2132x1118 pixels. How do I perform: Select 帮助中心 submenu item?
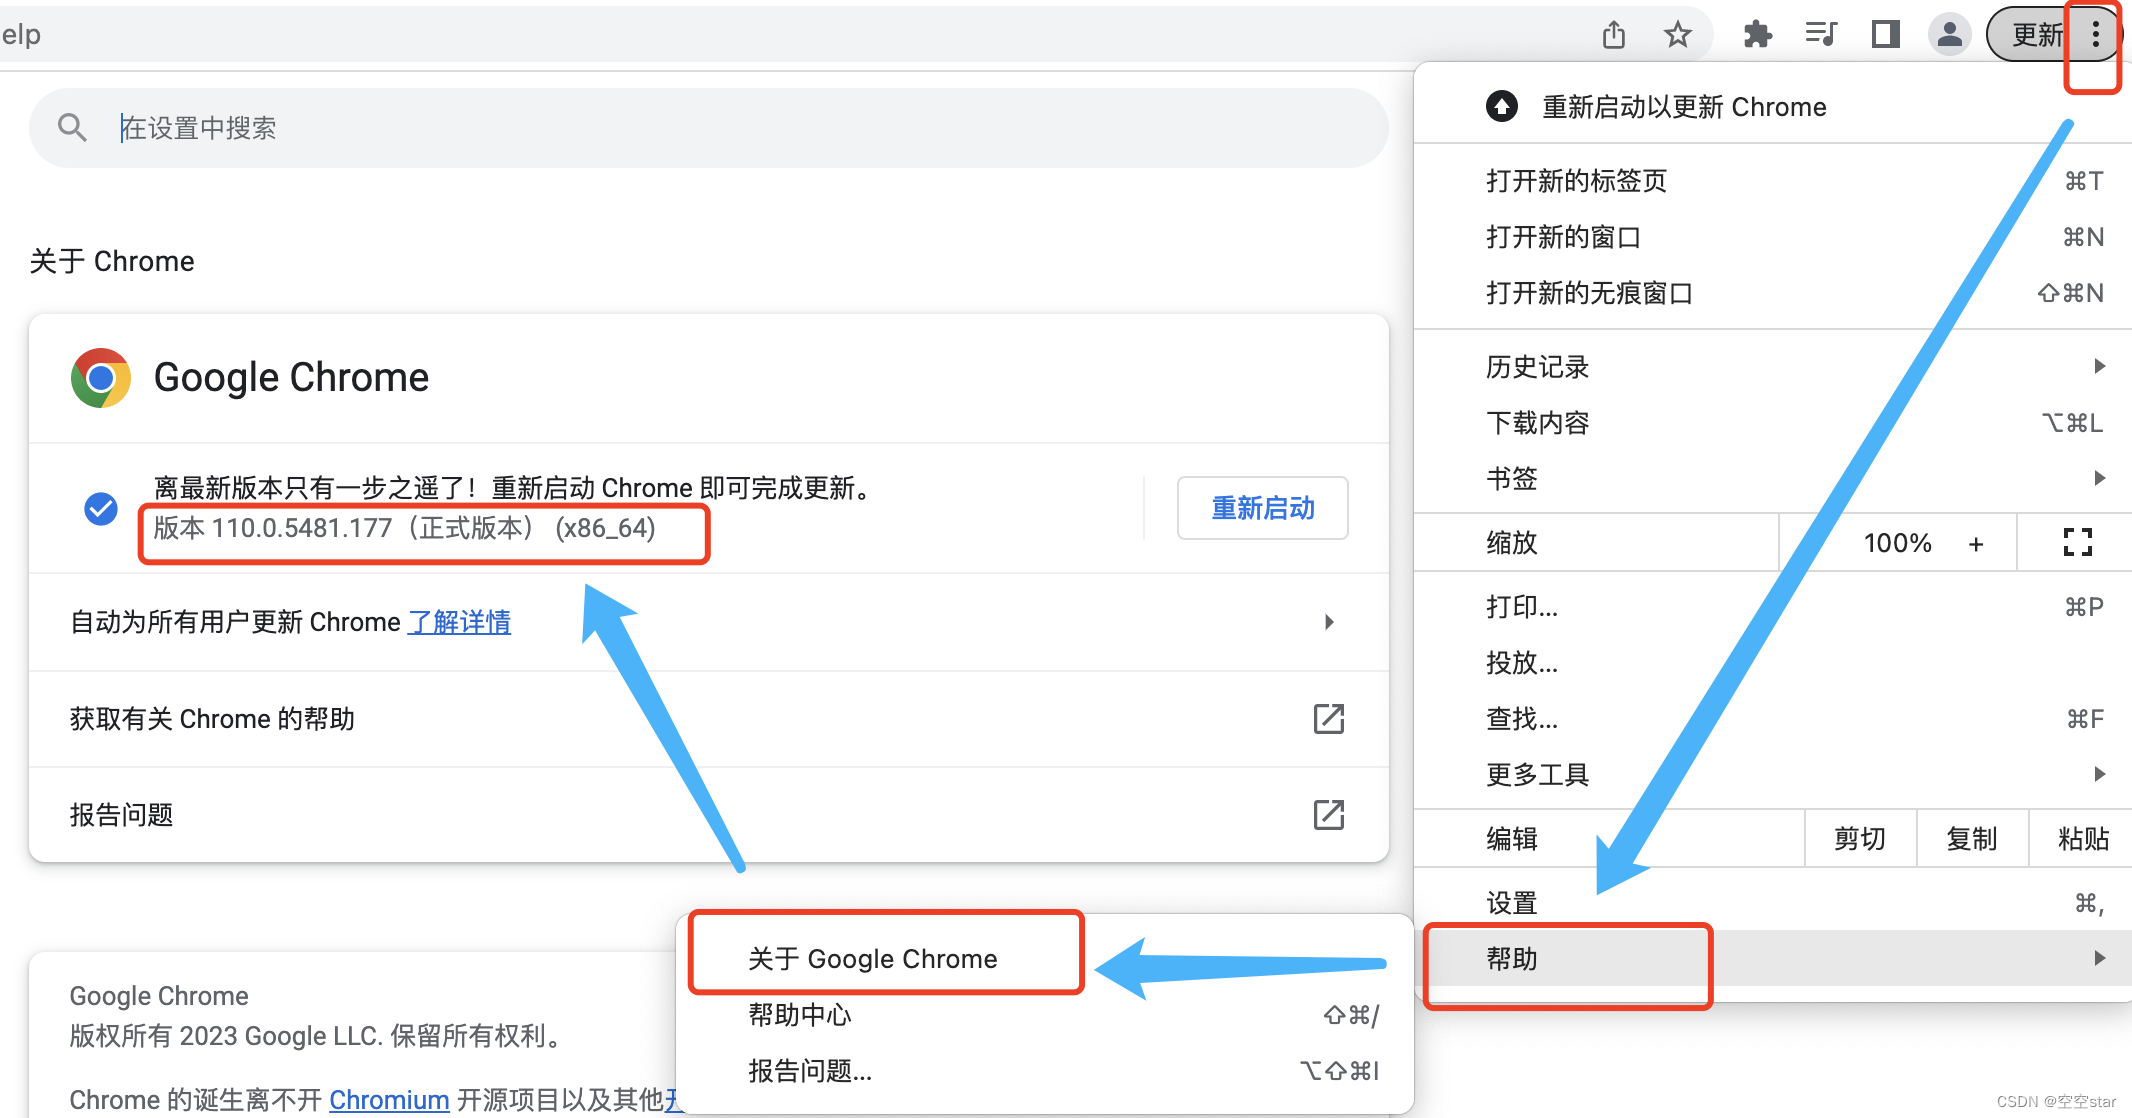1045,1015
